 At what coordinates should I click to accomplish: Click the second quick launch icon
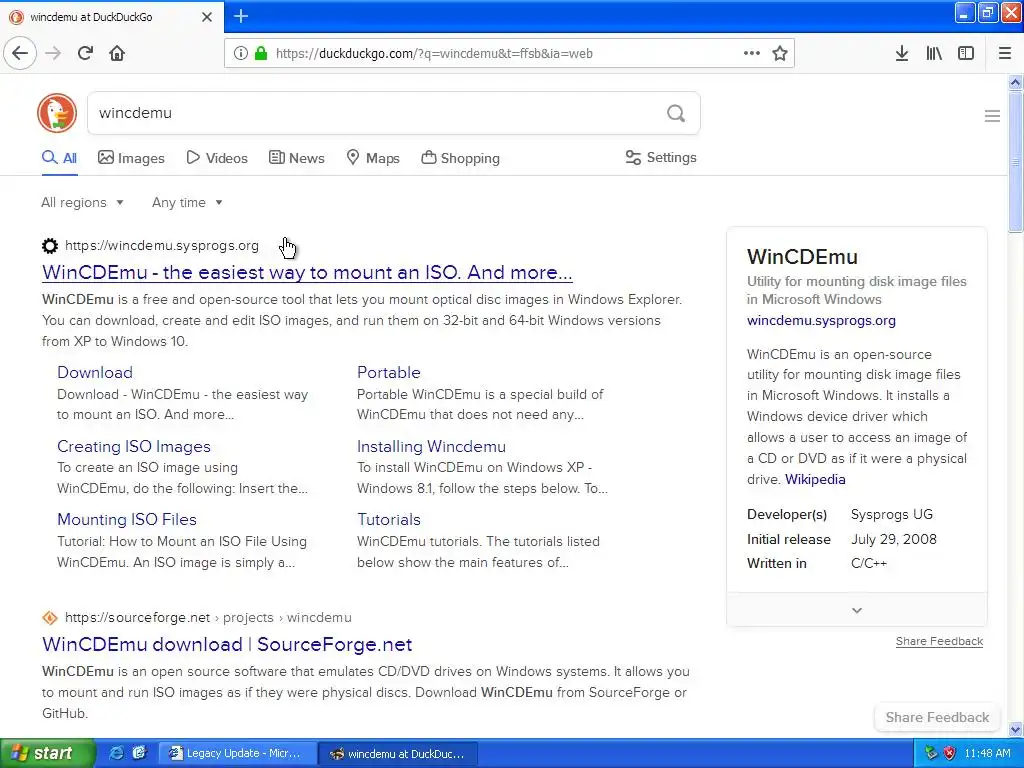pos(139,753)
